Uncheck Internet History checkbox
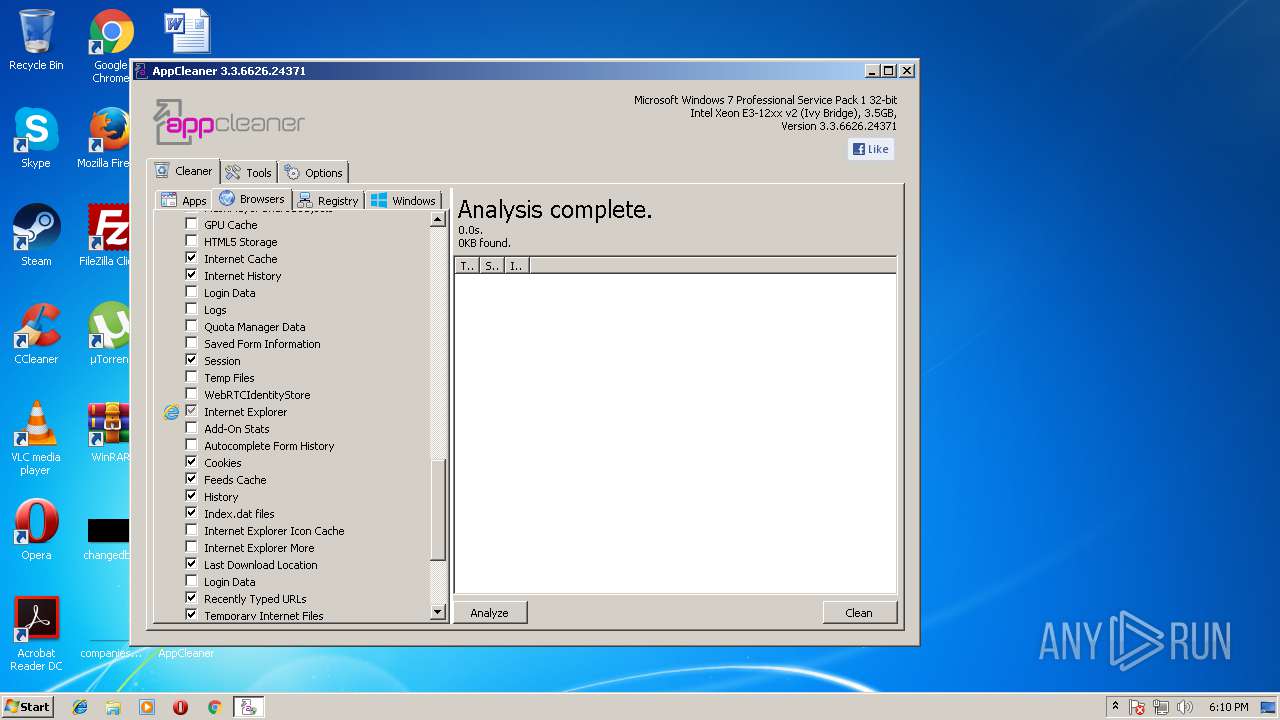 click(x=191, y=276)
